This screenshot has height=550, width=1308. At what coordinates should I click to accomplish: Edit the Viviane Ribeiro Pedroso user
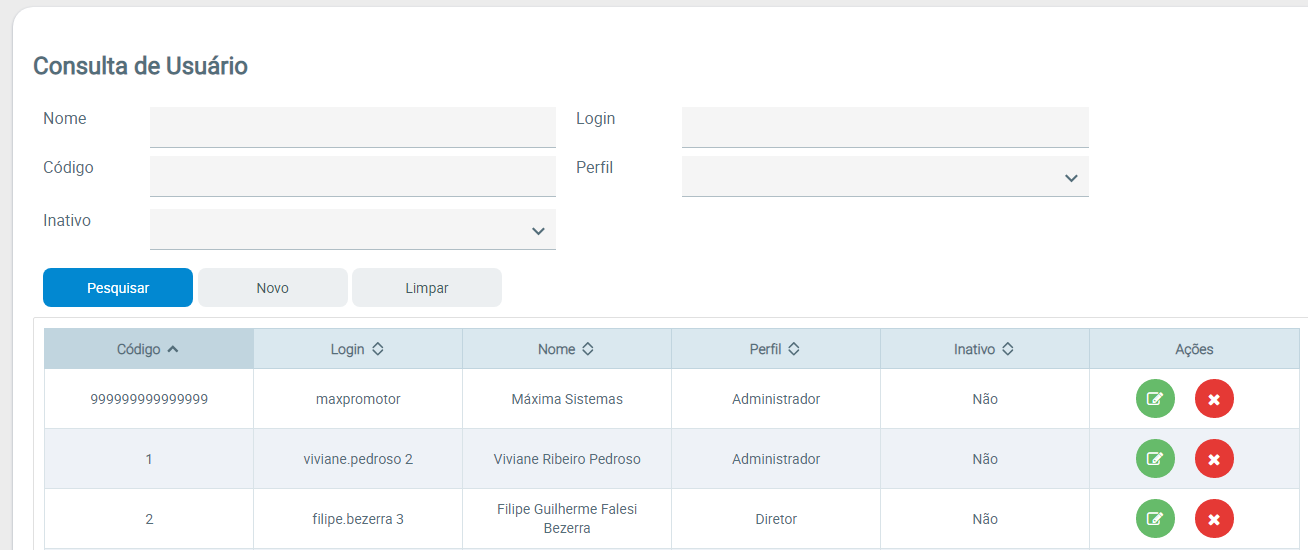click(1155, 459)
